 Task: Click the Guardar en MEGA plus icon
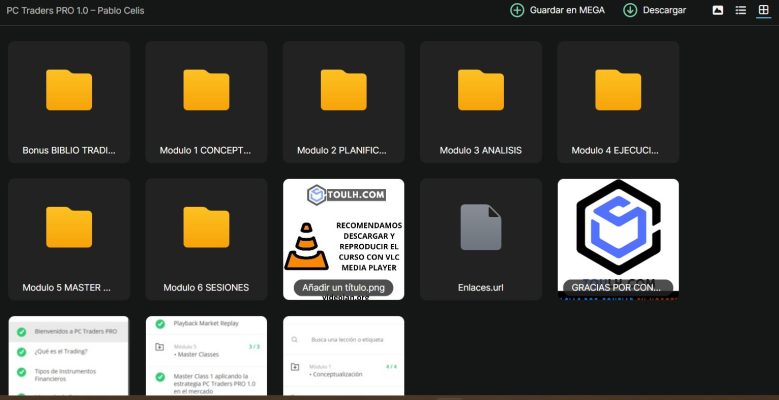(x=517, y=10)
